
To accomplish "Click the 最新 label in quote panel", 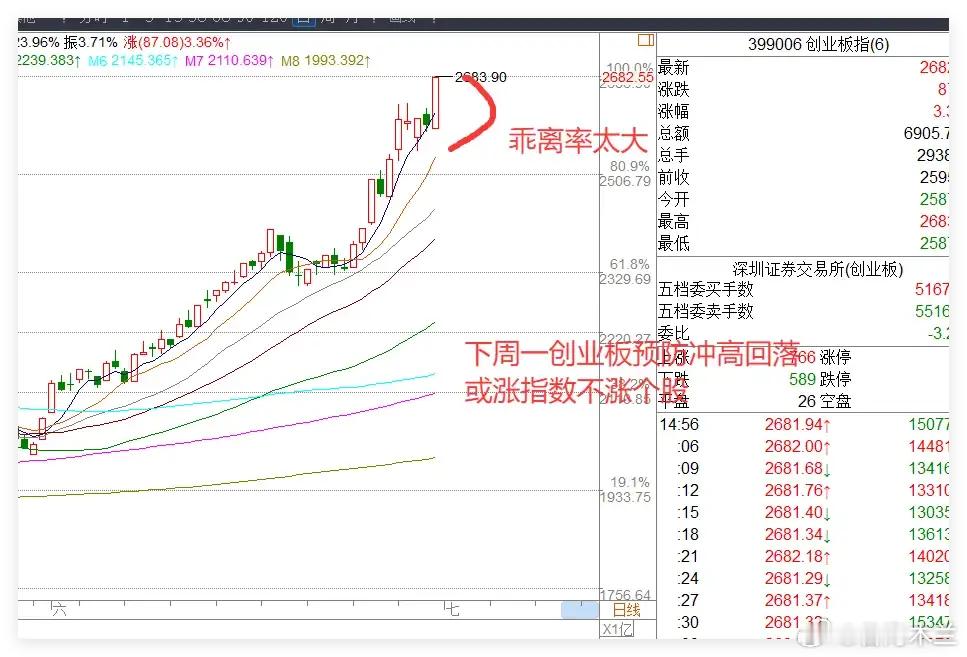I will (x=673, y=67).
